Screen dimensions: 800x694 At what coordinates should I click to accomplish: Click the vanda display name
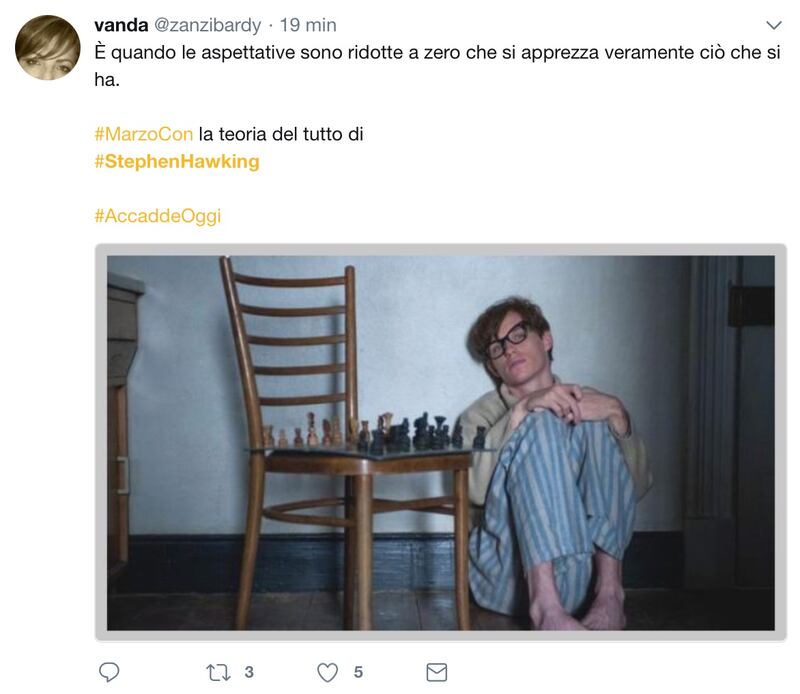click(121, 25)
